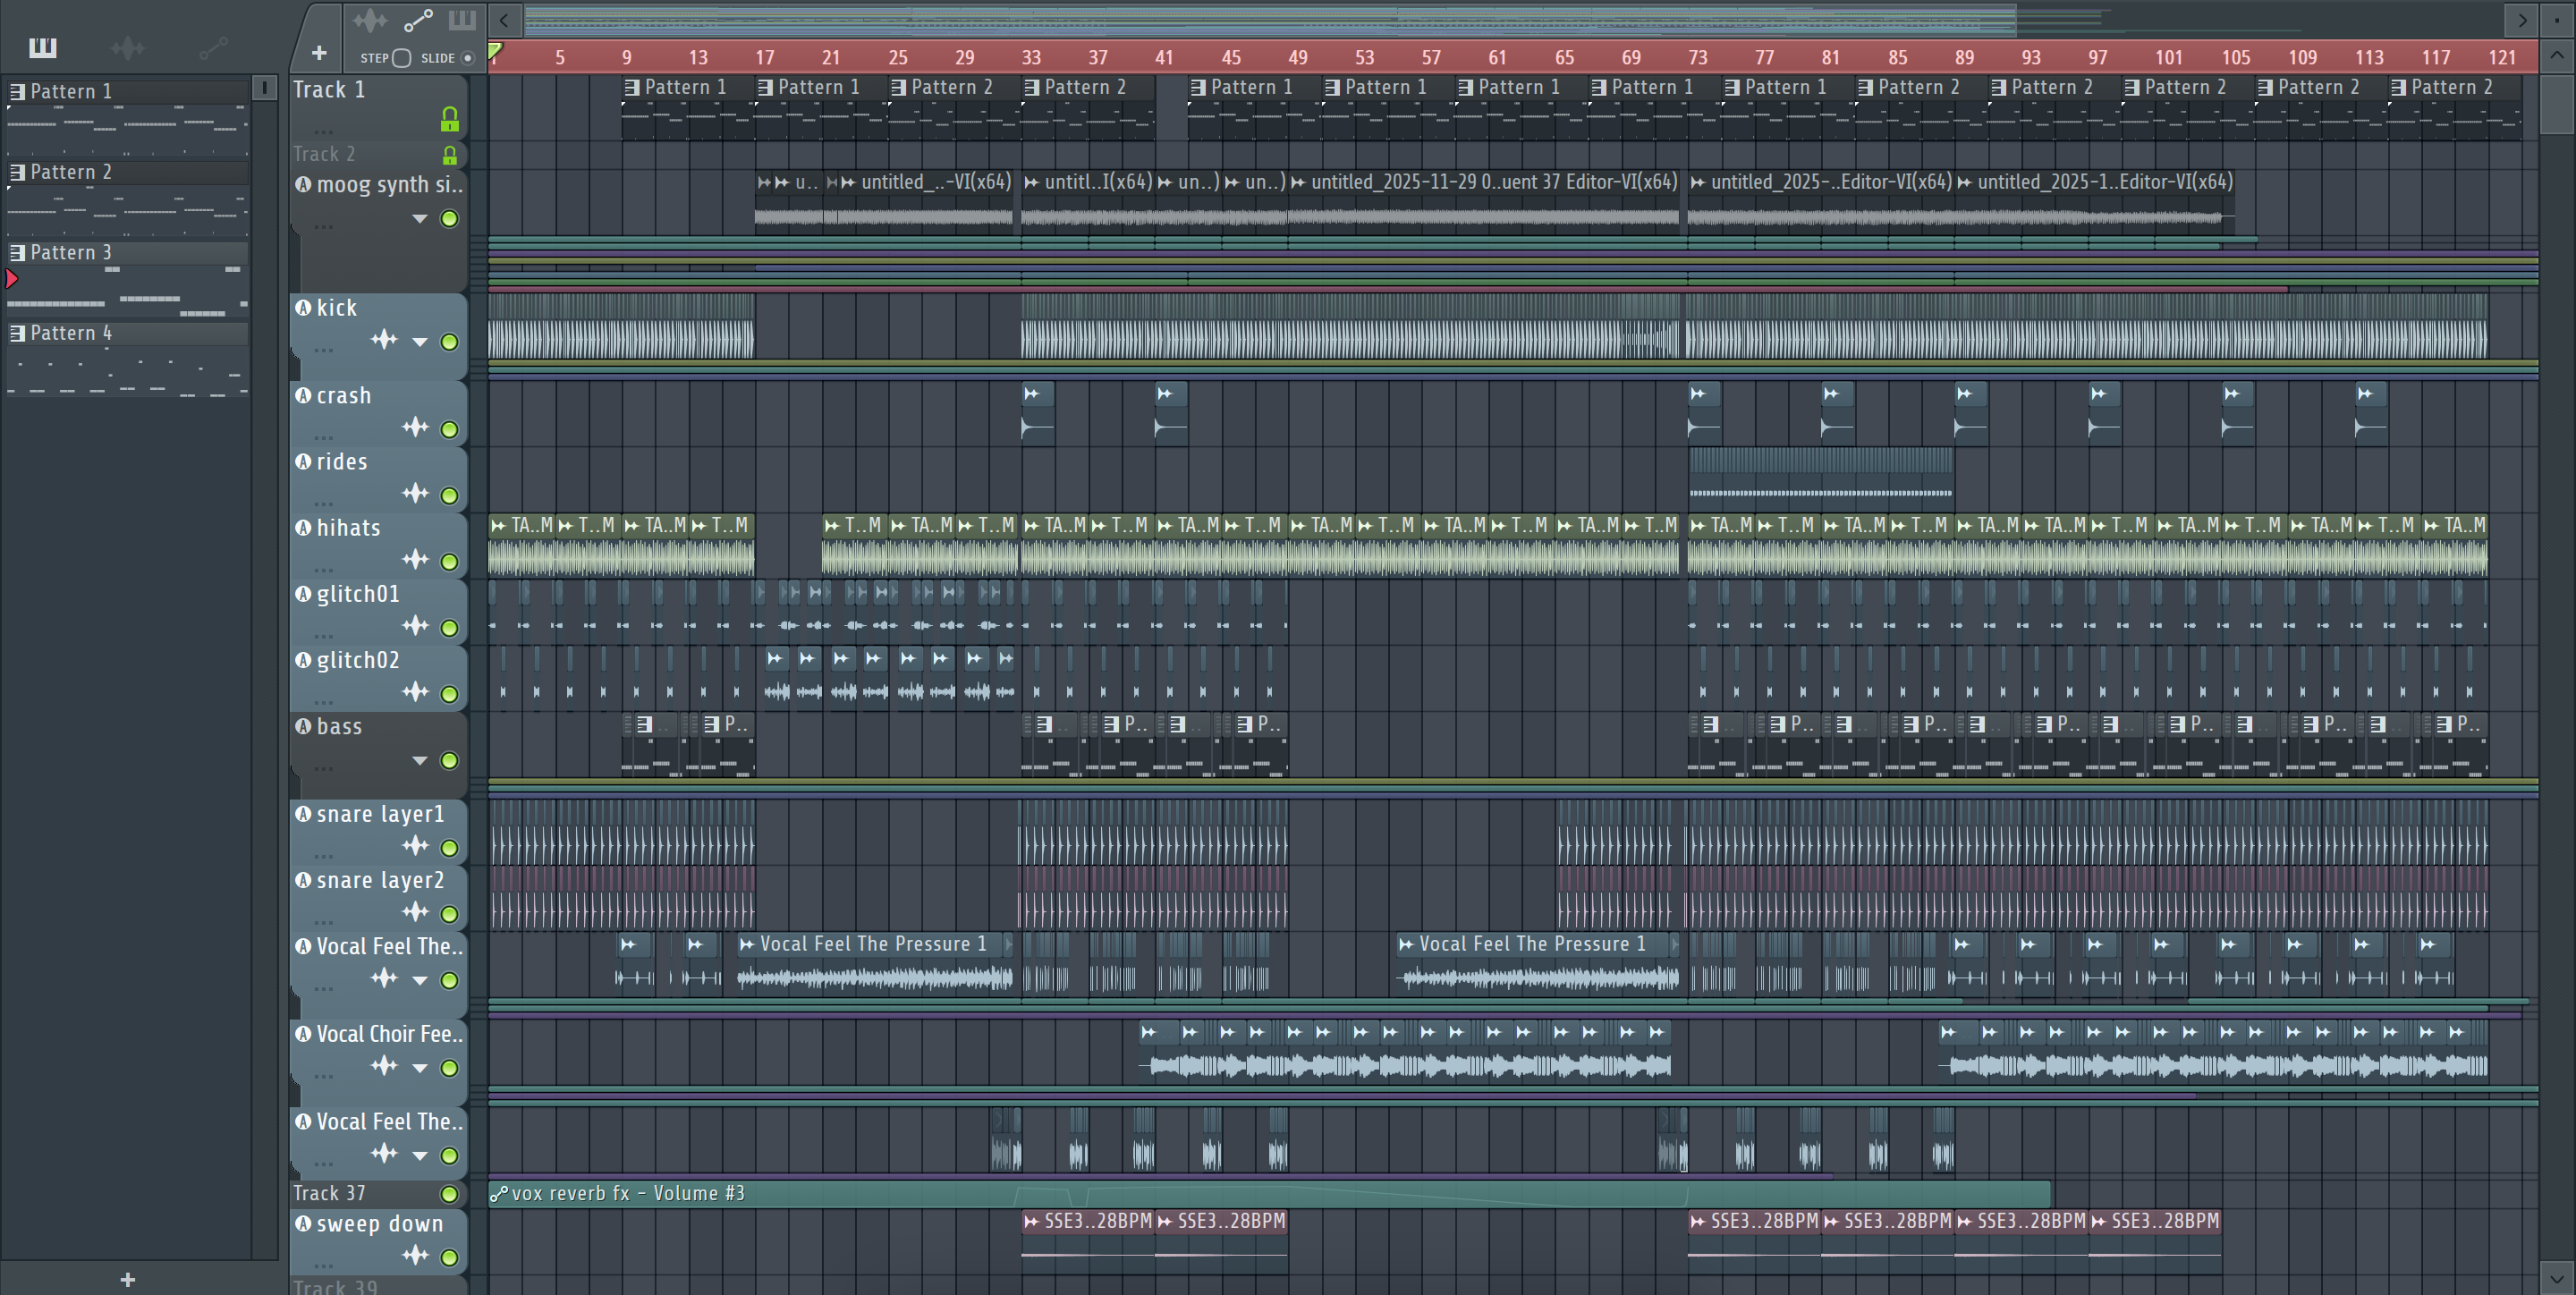Mute the crash track
This screenshot has height=1295, width=2576.
coord(450,430)
